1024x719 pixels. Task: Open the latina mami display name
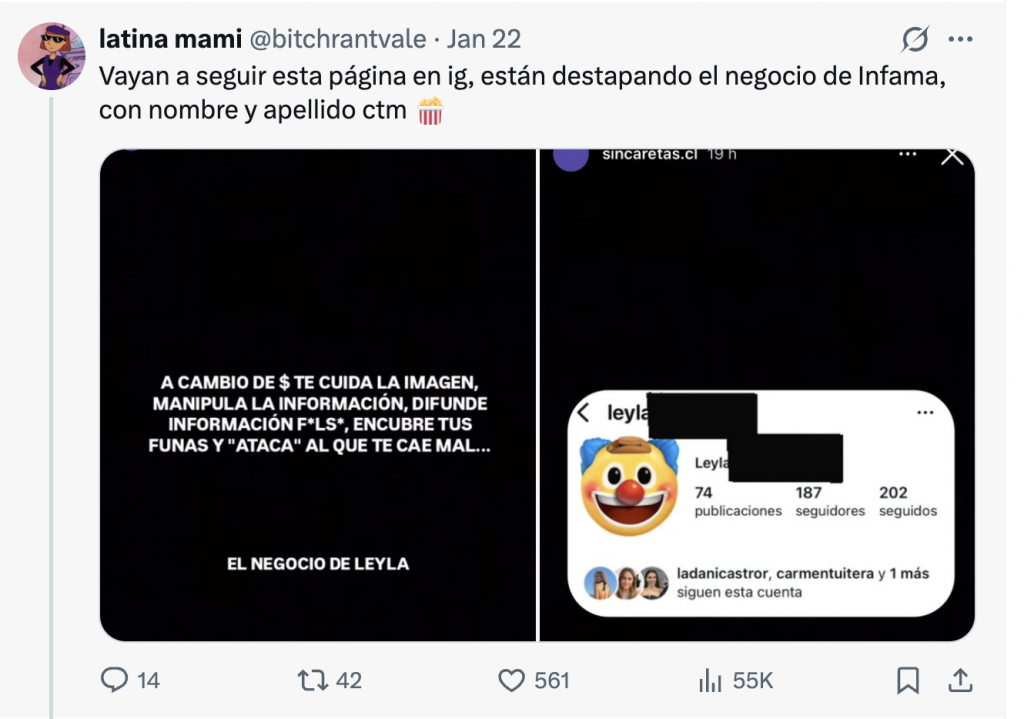pos(170,39)
